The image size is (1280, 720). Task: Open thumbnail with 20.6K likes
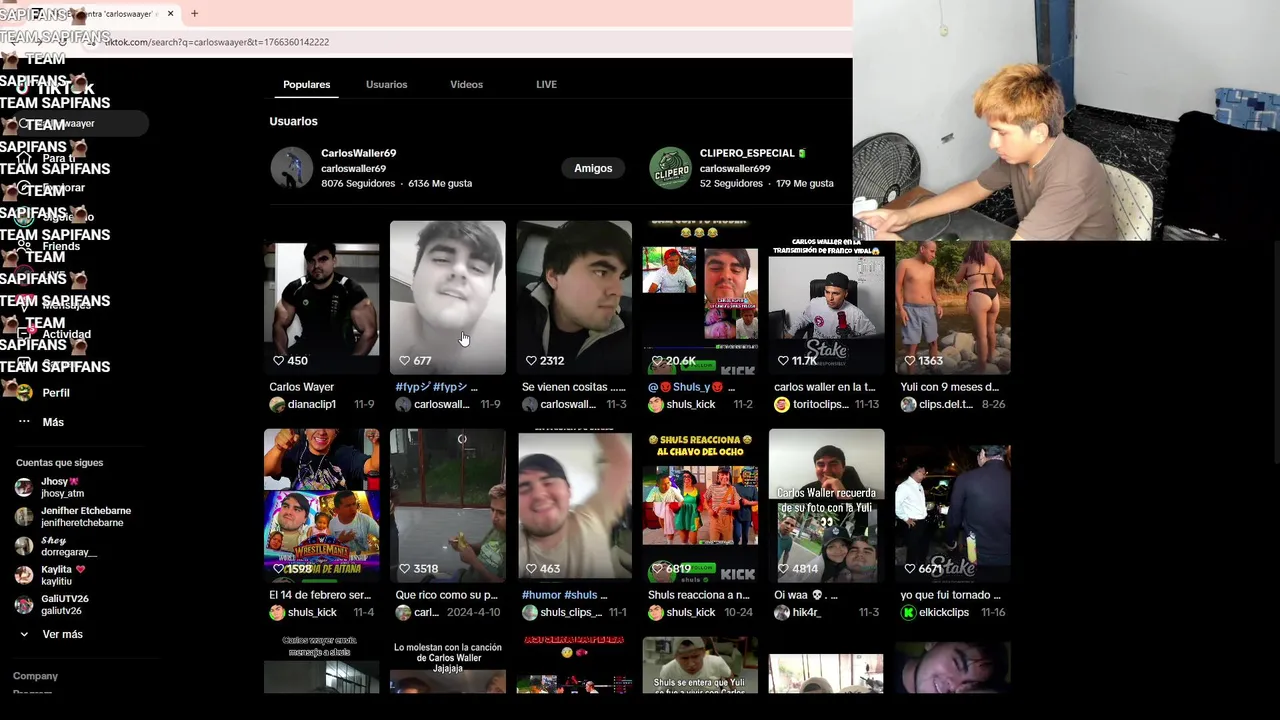point(700,297)
